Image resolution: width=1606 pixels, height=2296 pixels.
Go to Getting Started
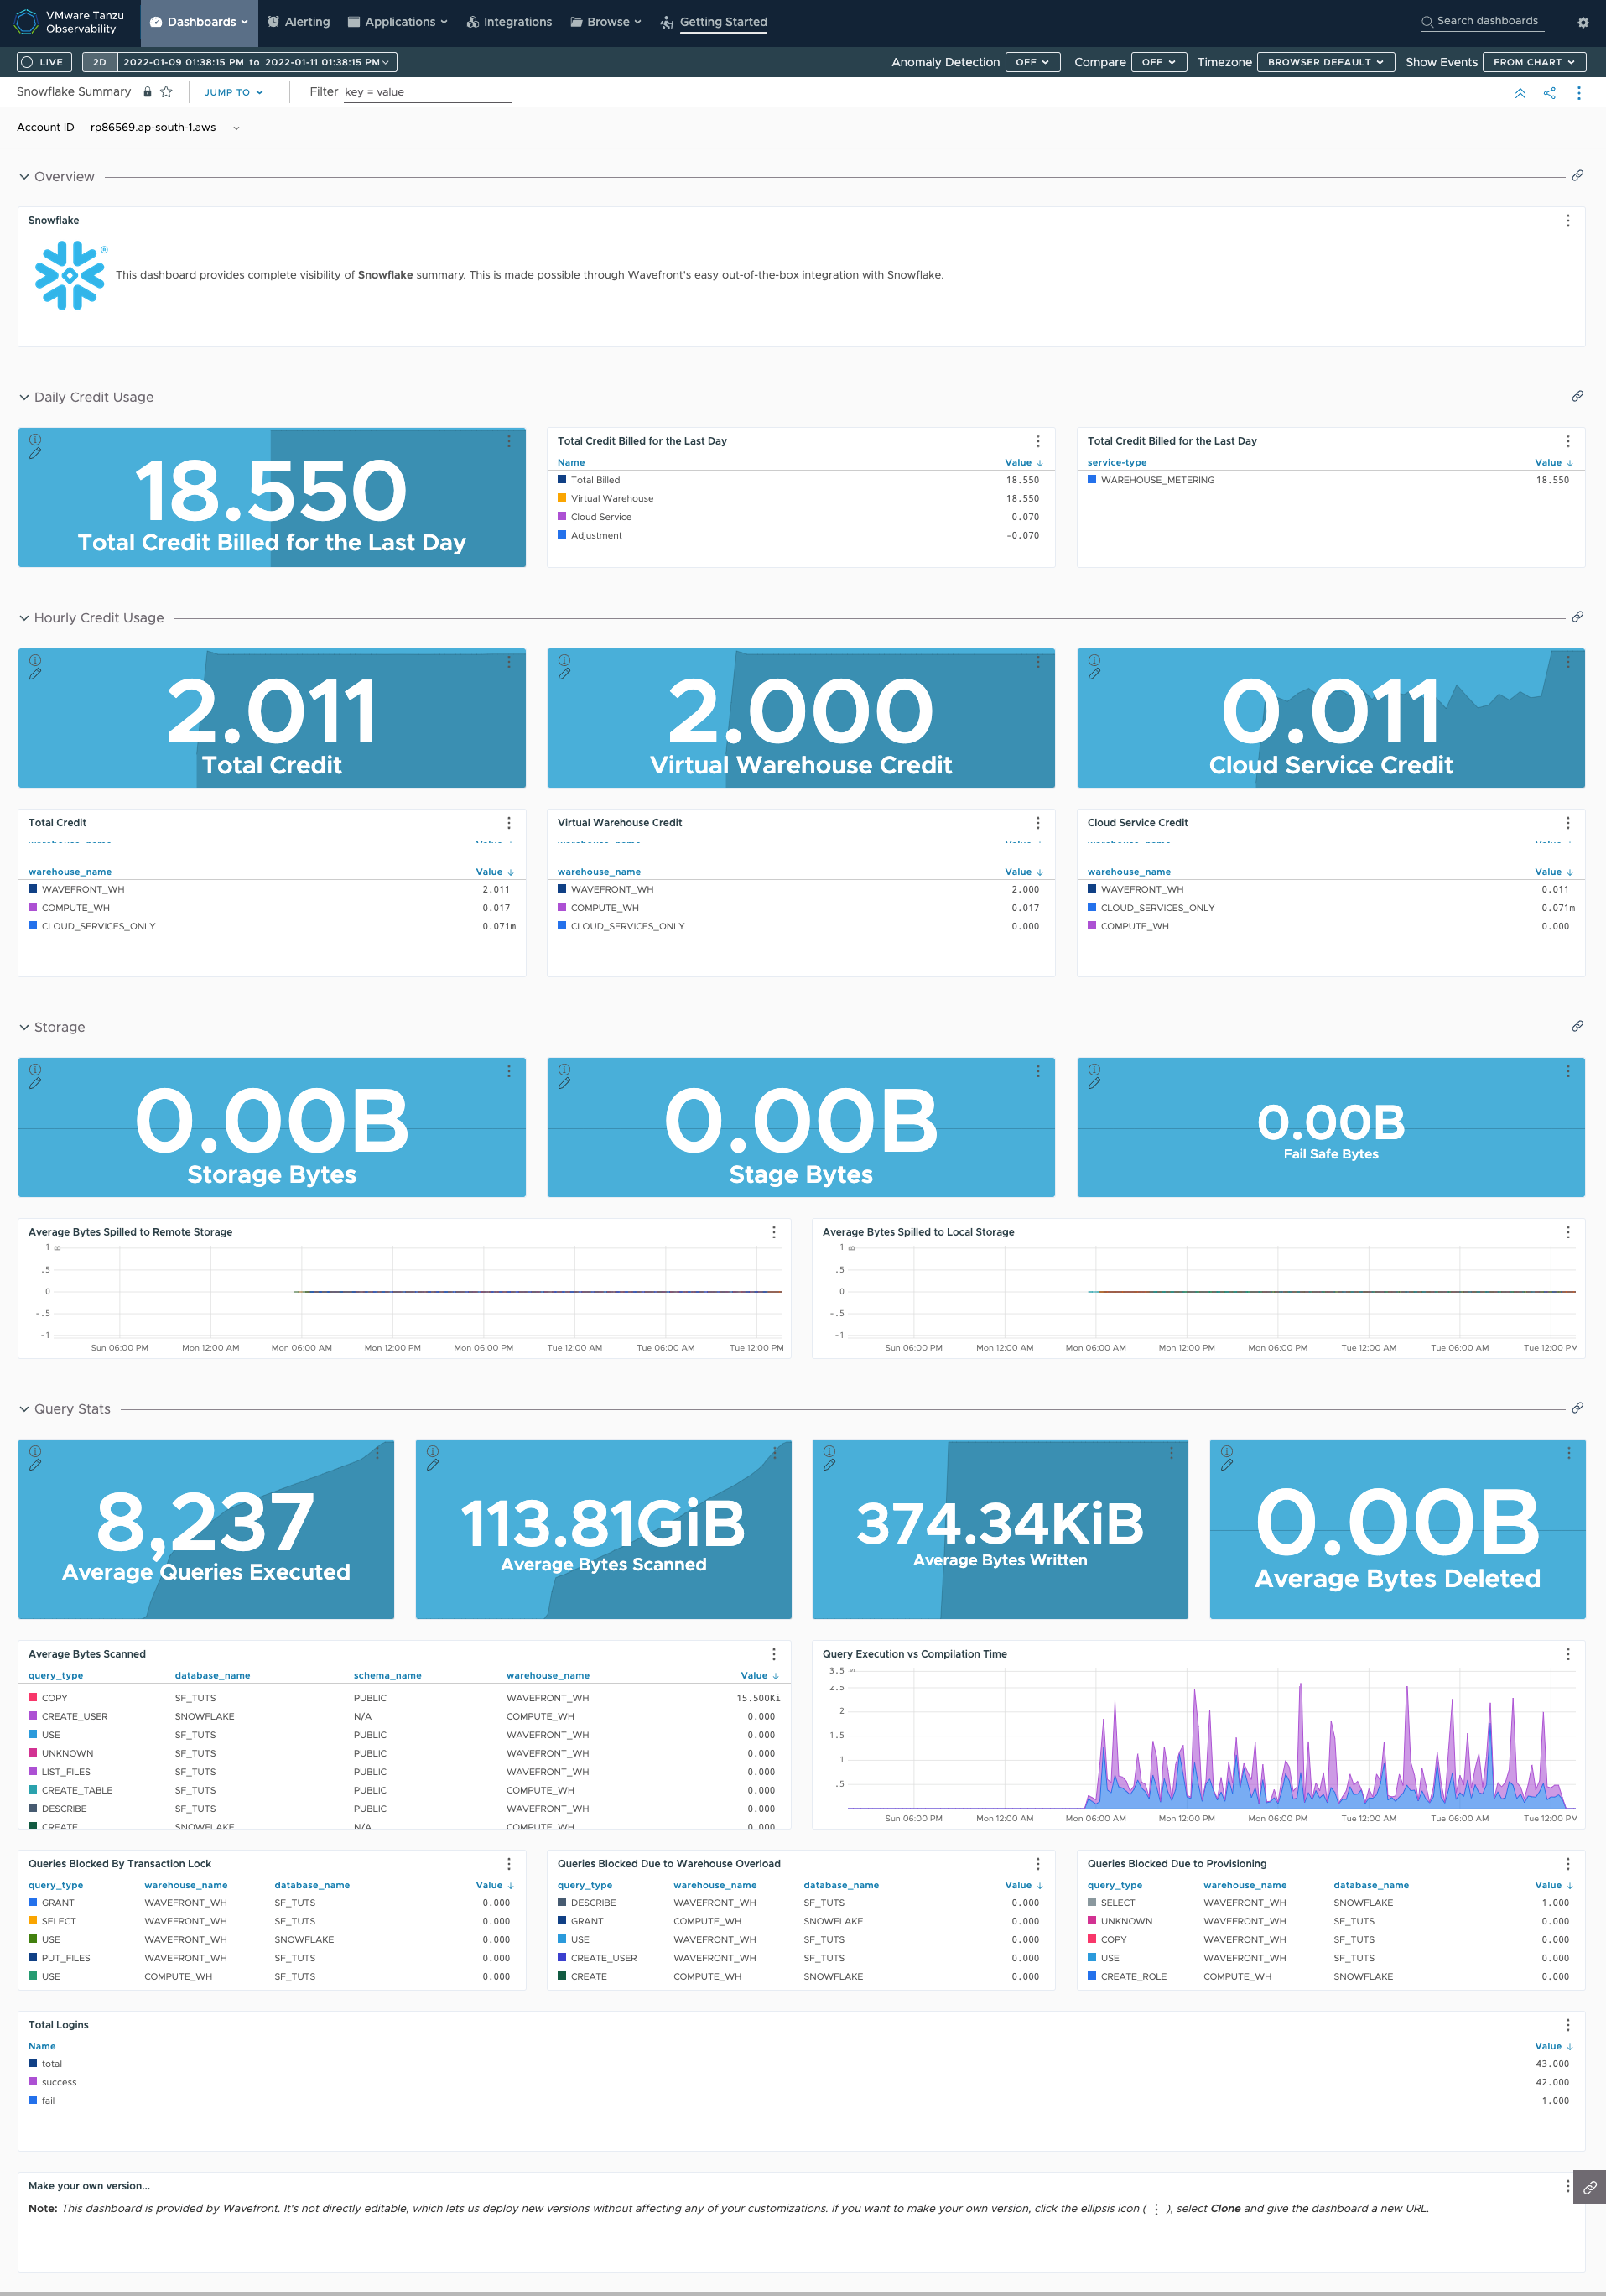click(714, 22)
